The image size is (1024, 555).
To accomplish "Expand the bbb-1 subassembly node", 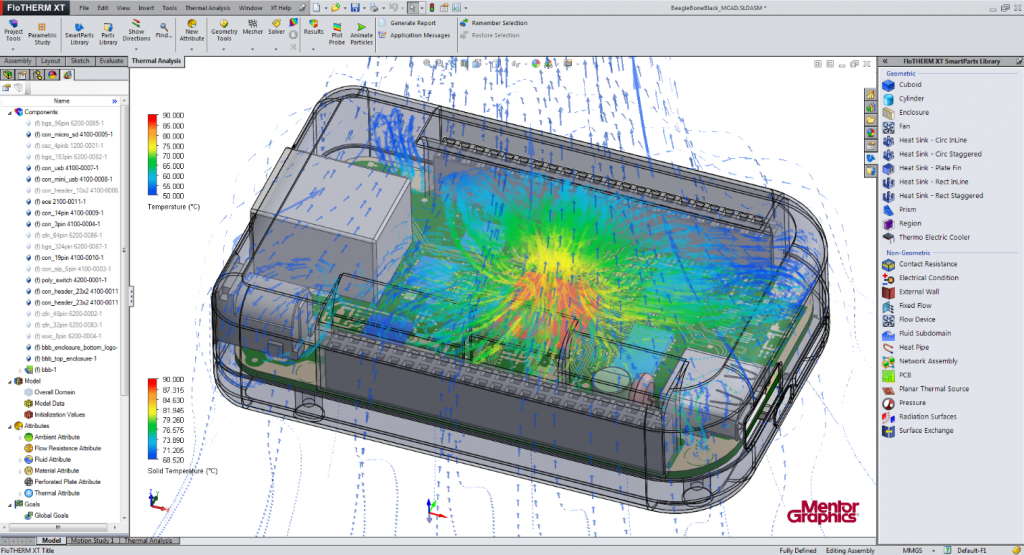I will pos(20,370).
